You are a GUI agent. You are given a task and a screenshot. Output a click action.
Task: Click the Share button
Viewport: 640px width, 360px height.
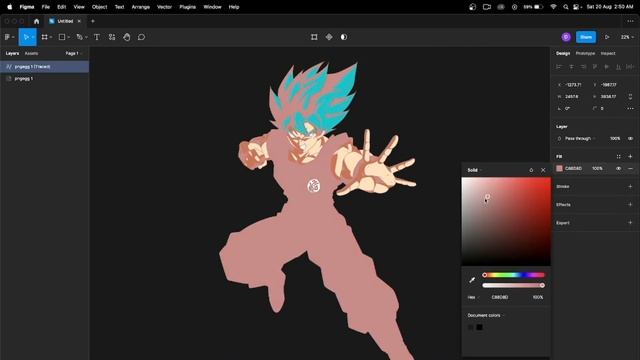tap(586, 37)
